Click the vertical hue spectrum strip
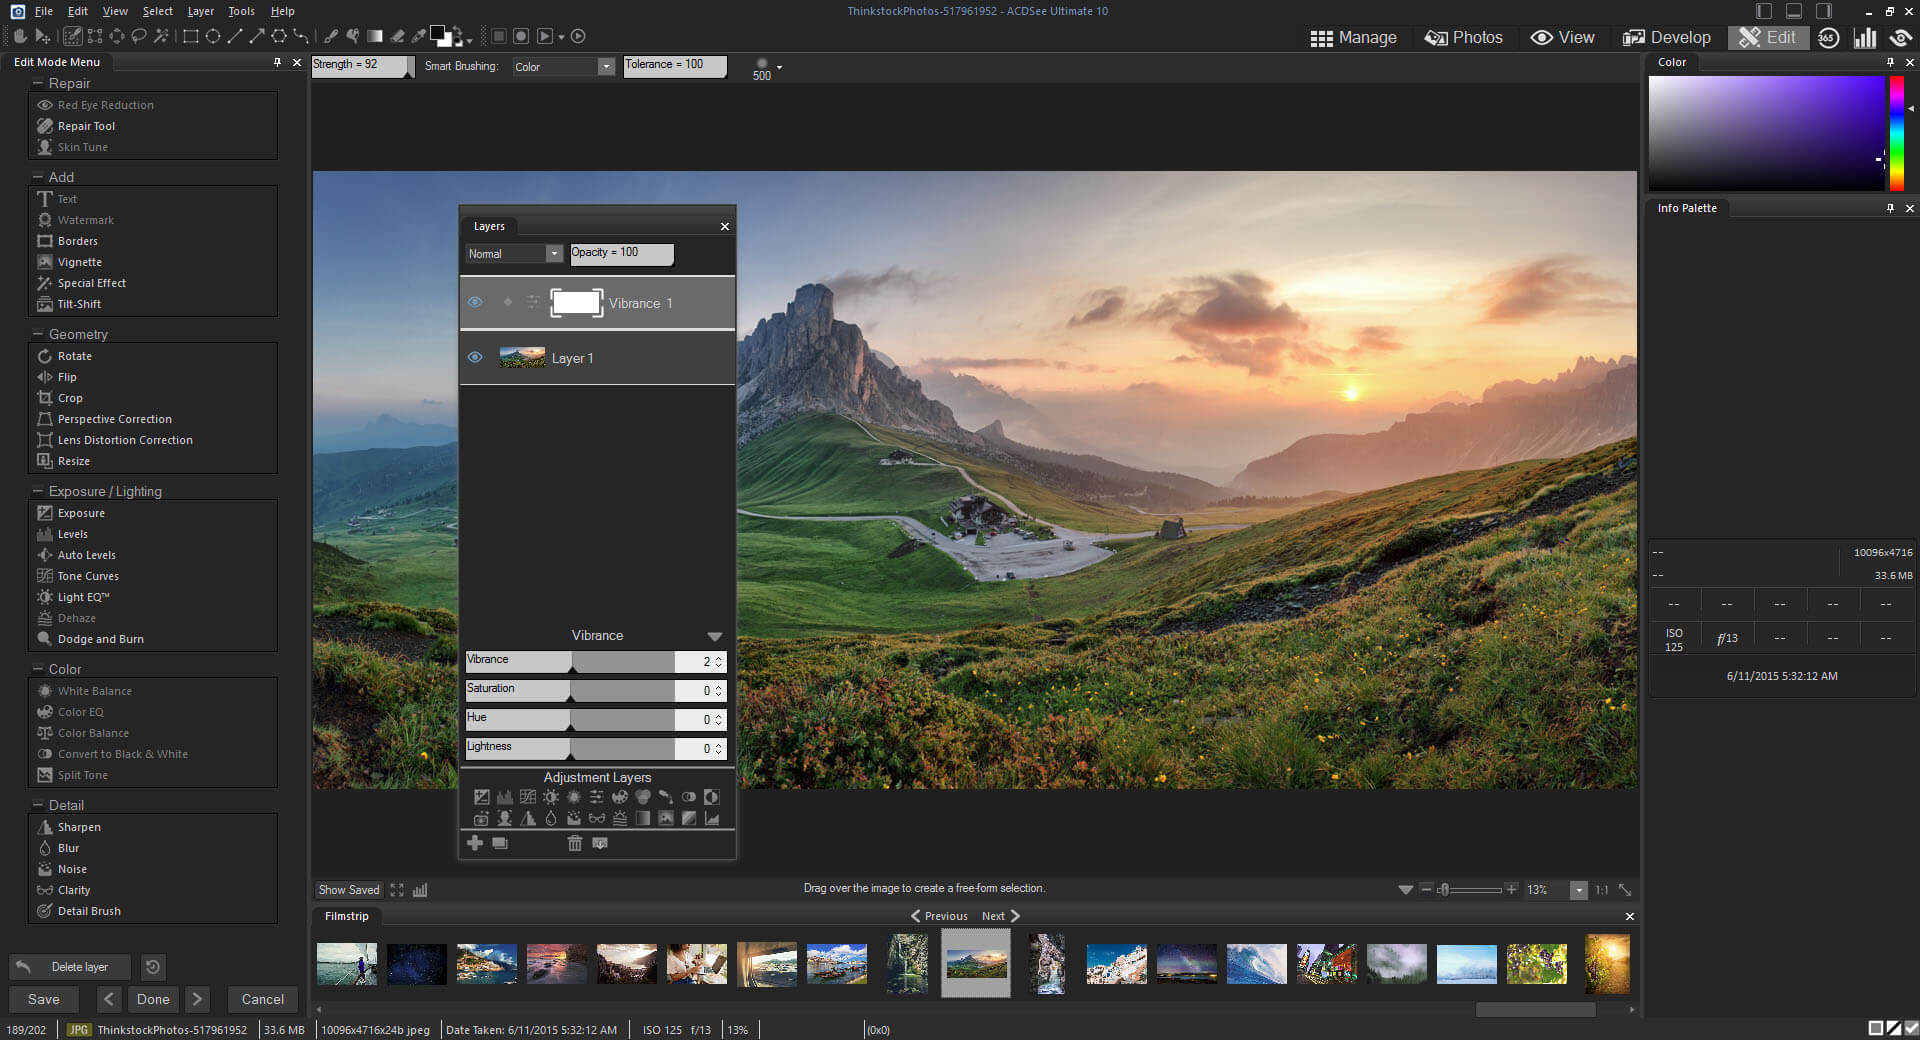1920x1040 pixels. click(x=1896, y=132)
